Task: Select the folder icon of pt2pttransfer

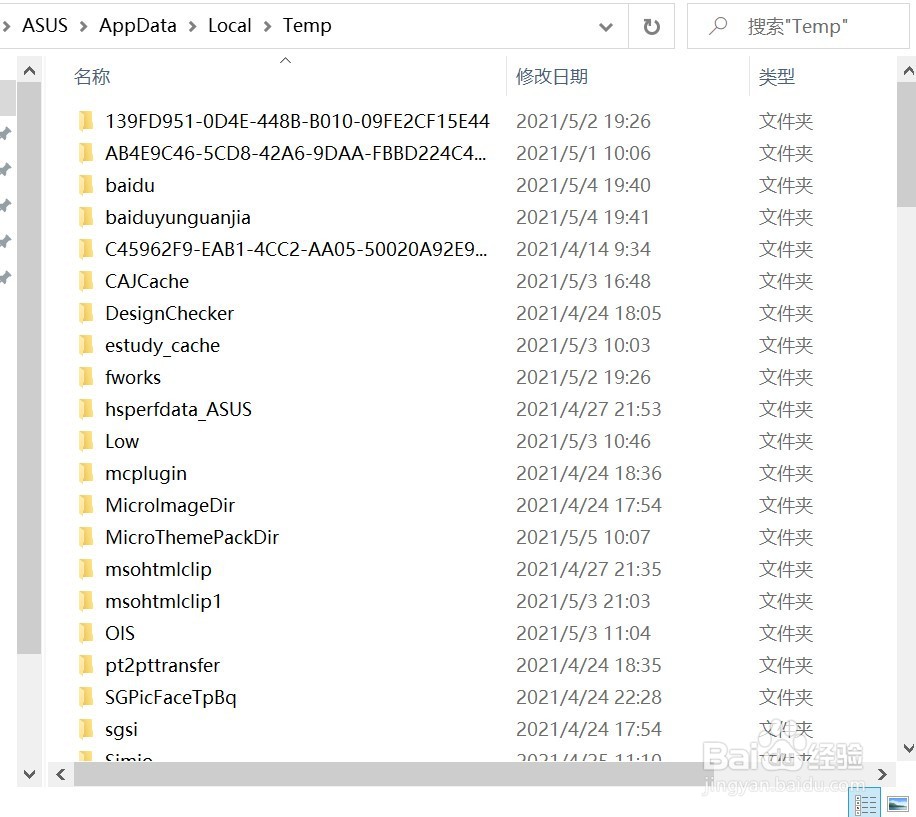Action: [x=86, y=665]
